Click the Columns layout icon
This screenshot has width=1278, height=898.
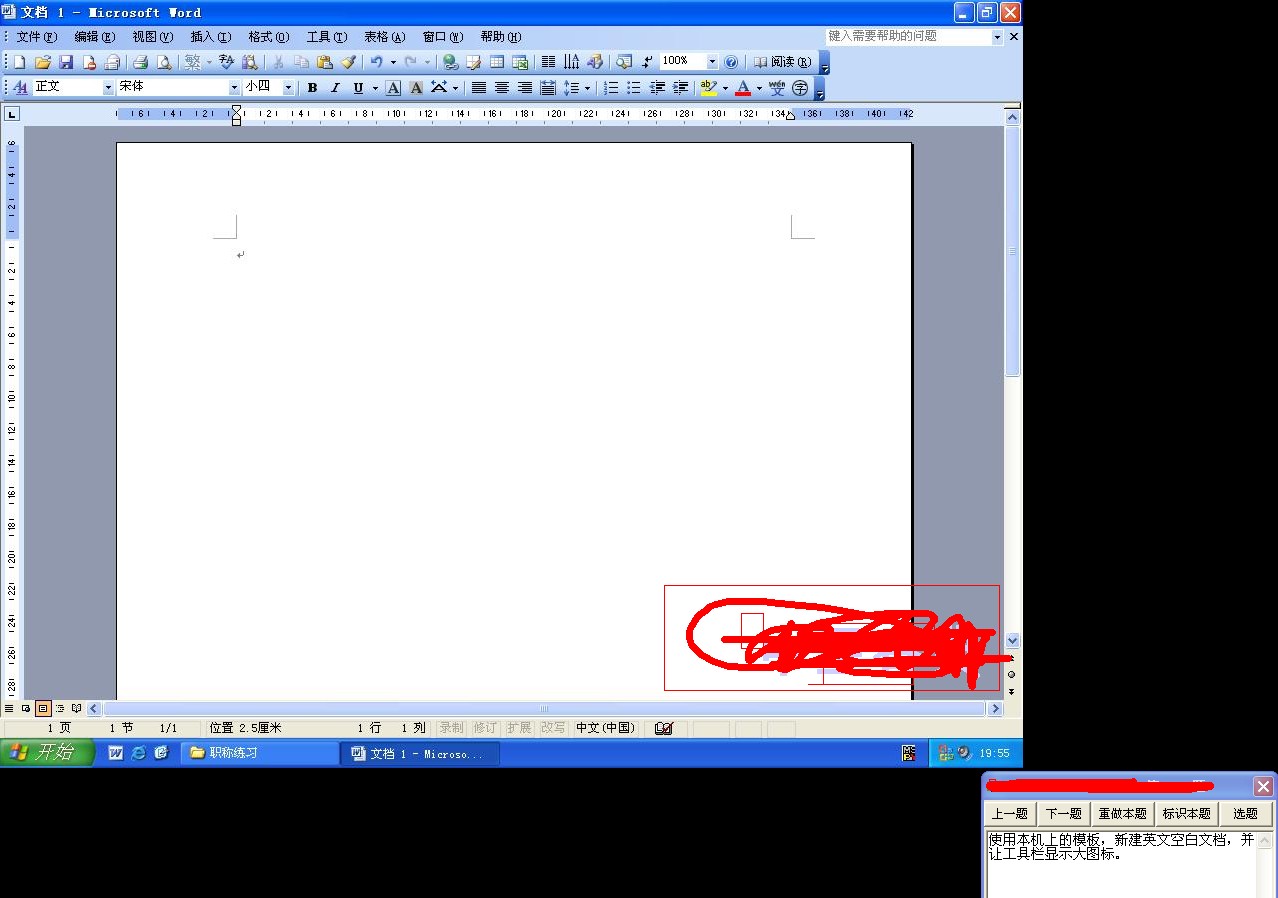point(548,62)
